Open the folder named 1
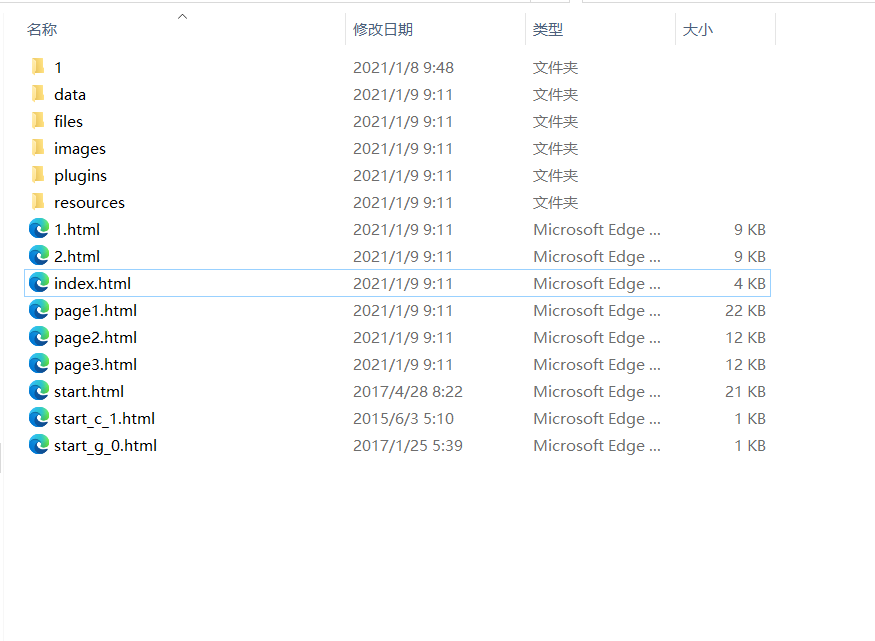Screen dimensions: 875x641 tap(57, 67)
